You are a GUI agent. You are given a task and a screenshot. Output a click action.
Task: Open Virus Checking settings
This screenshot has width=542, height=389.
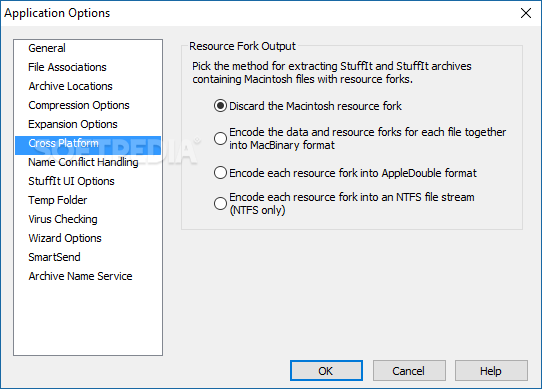63,219
